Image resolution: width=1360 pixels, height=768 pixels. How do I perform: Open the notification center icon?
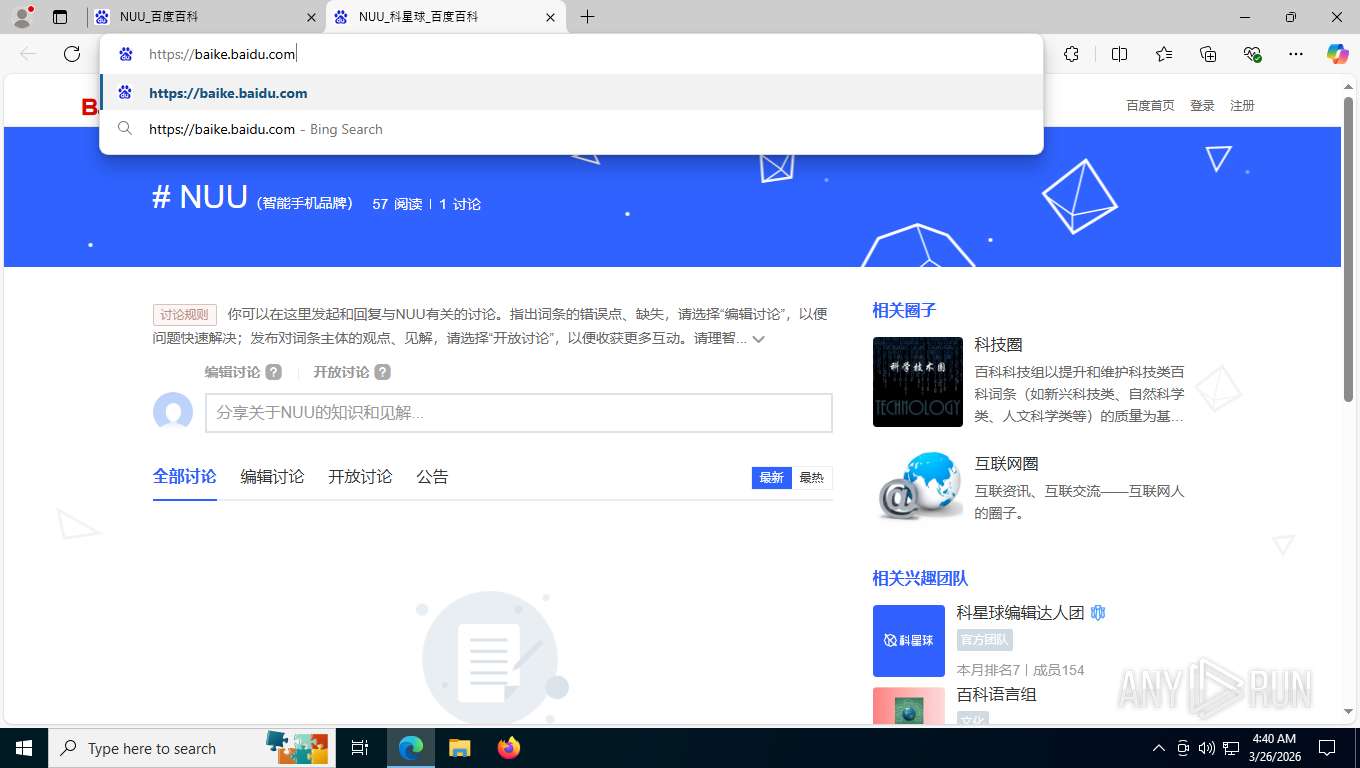(x=1327, y=748)
